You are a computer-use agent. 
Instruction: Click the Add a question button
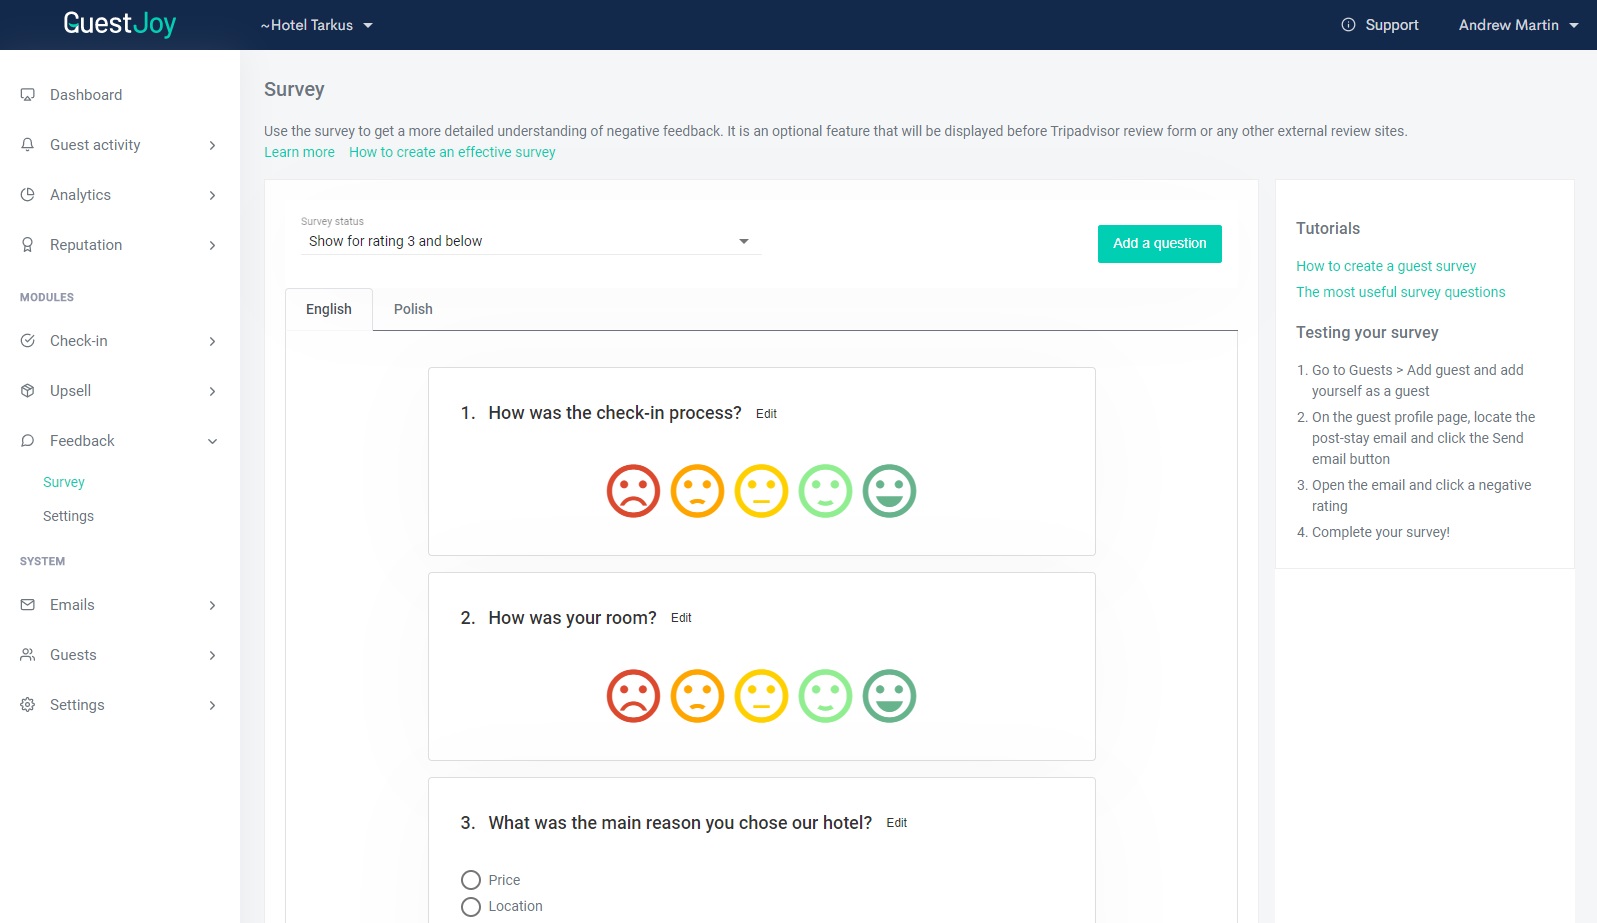[x=1159, y=243]
